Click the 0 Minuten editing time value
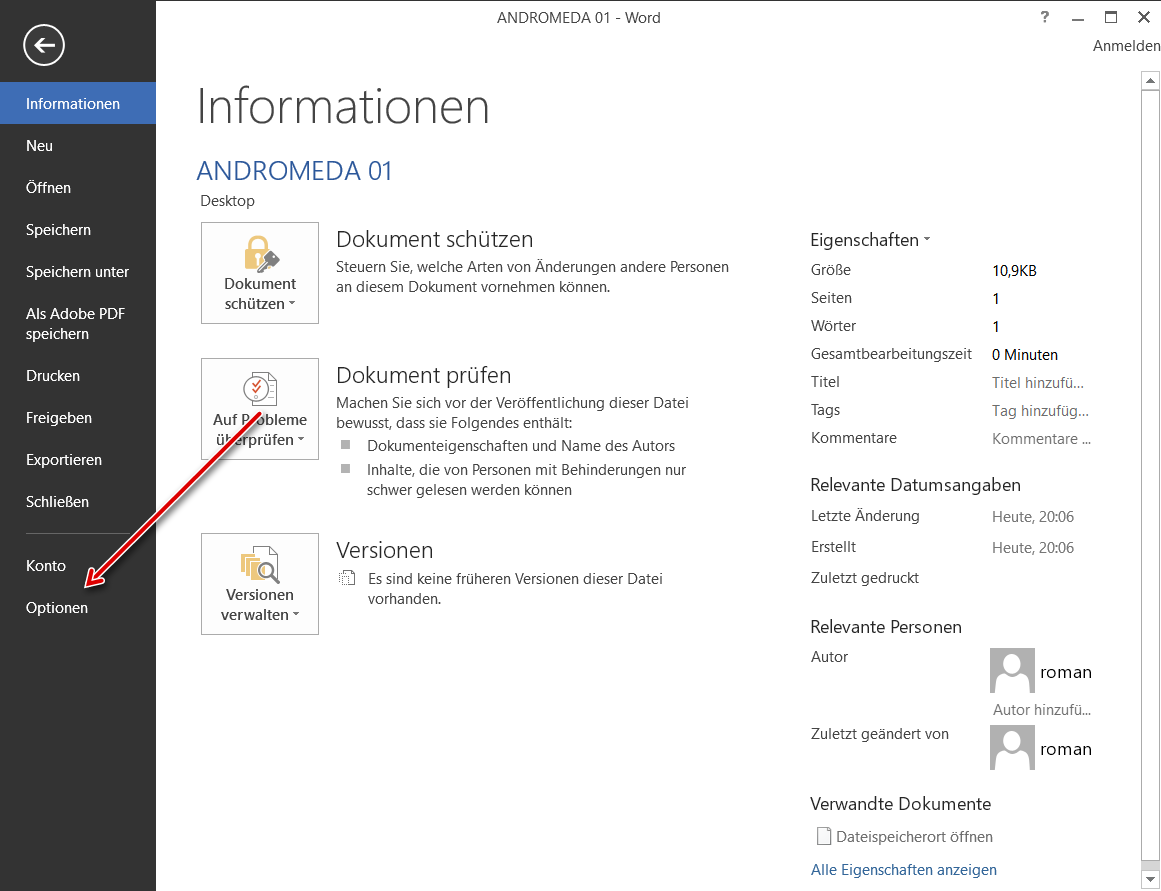1161x891 pixels. pos(1025,355)
